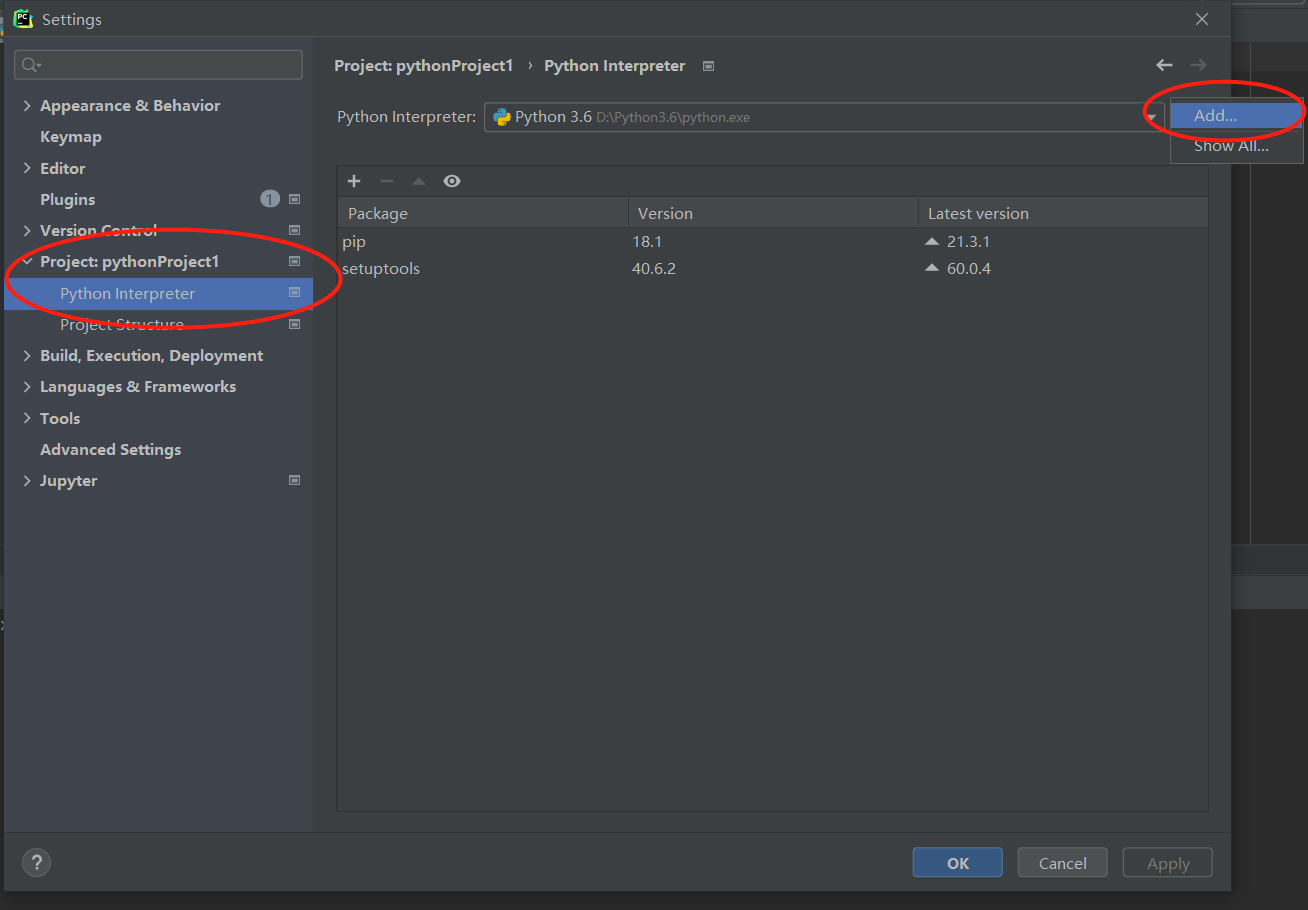Sort packages by the Package column header
This screenshot has height=910, width=1308.
[x=483, y=213]
